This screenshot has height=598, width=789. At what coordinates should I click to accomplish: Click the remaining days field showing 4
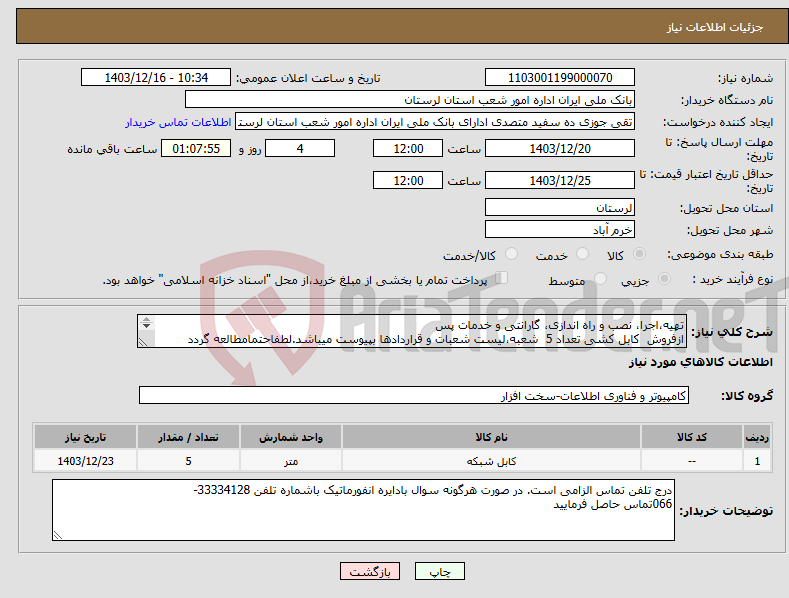pos(300,148)
